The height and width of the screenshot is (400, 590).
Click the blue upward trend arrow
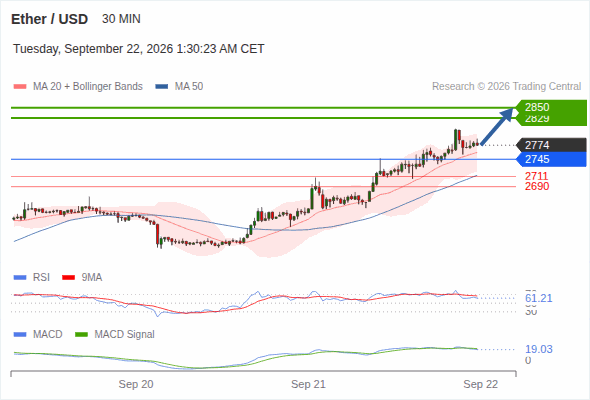tap(497, 126)
